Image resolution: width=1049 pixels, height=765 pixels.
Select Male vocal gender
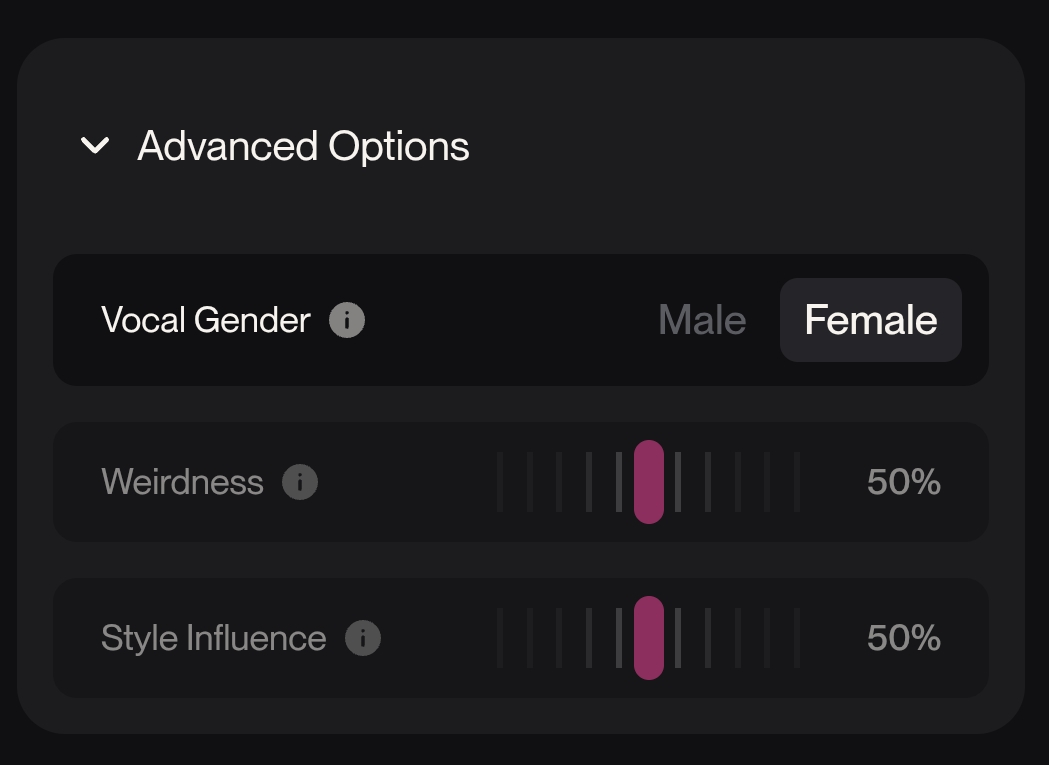(702, 321)
